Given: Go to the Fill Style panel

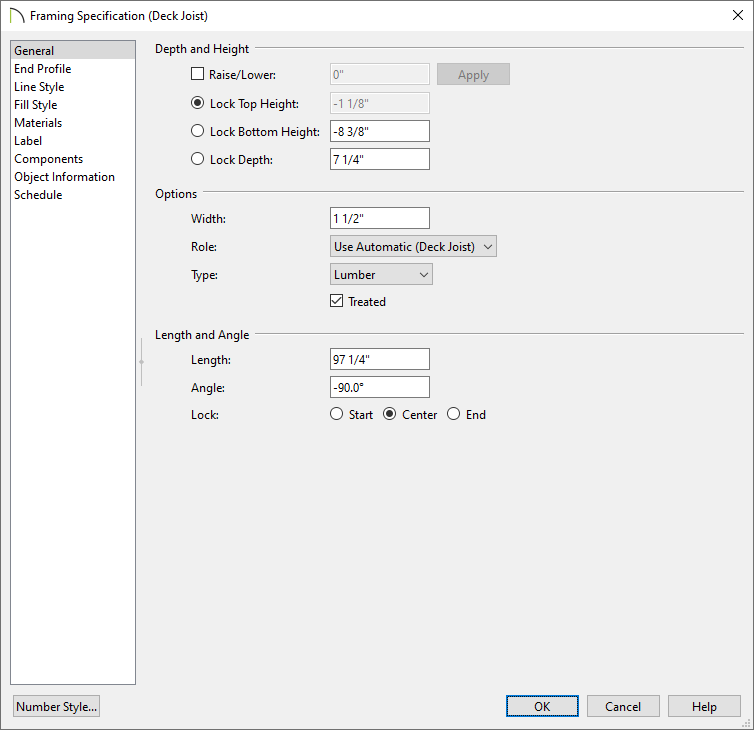Looking at the screenshot, I should pyautogui.click(x=73, y=105).
